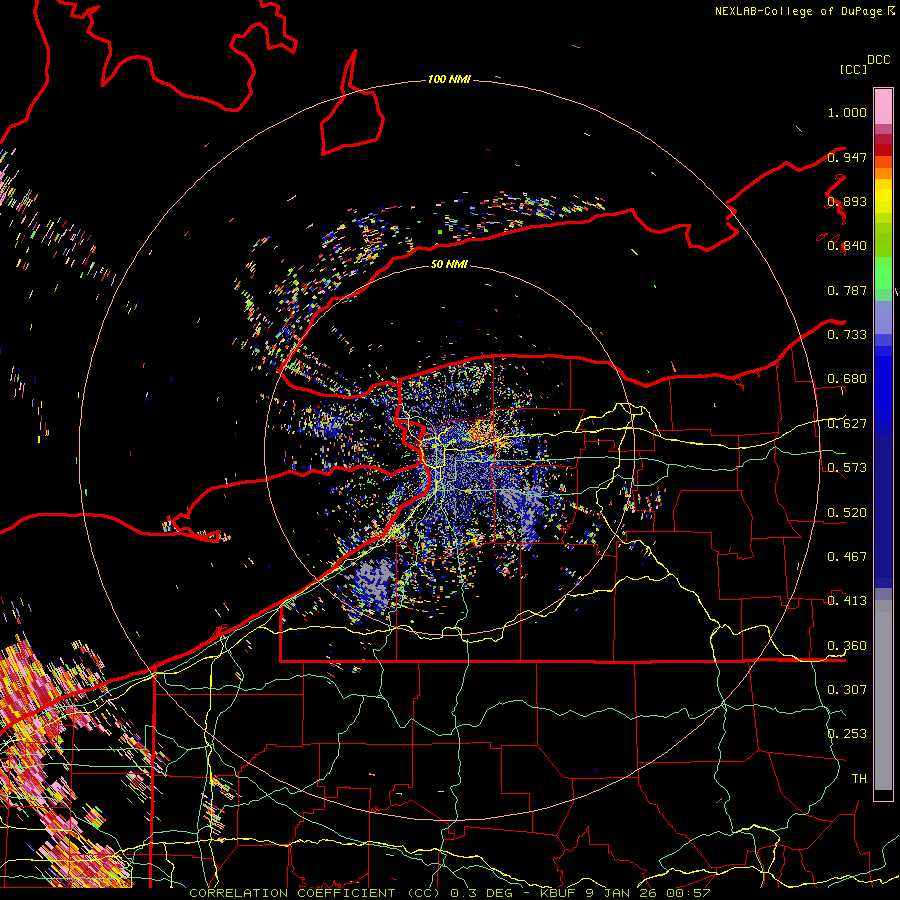Screen dimensions: 900x900
Task: Click the 0.947 scale value
Action: click(x=847, y=157)
